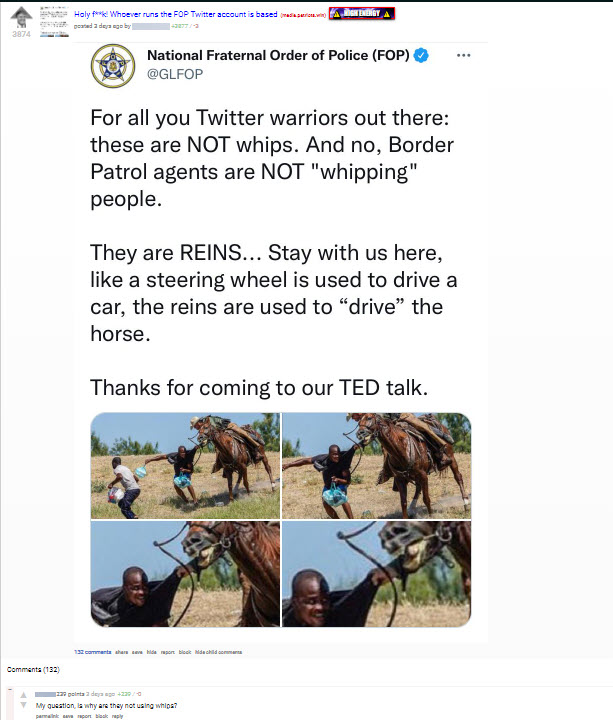
Task: Open the top-left tweet photo
Action: (184, 467)
